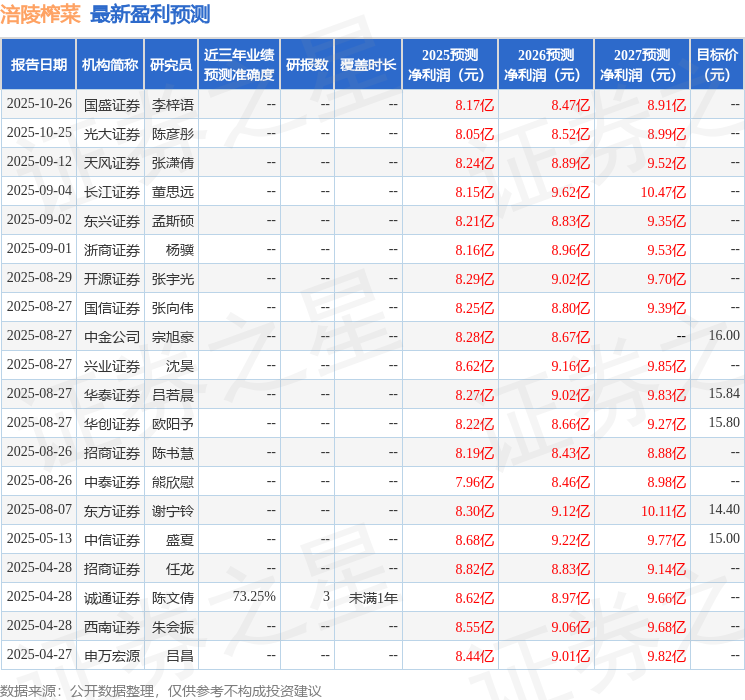
Task: Select the 覆盖时长 column header
Action: pyautogui.click(x=368, y=65)
